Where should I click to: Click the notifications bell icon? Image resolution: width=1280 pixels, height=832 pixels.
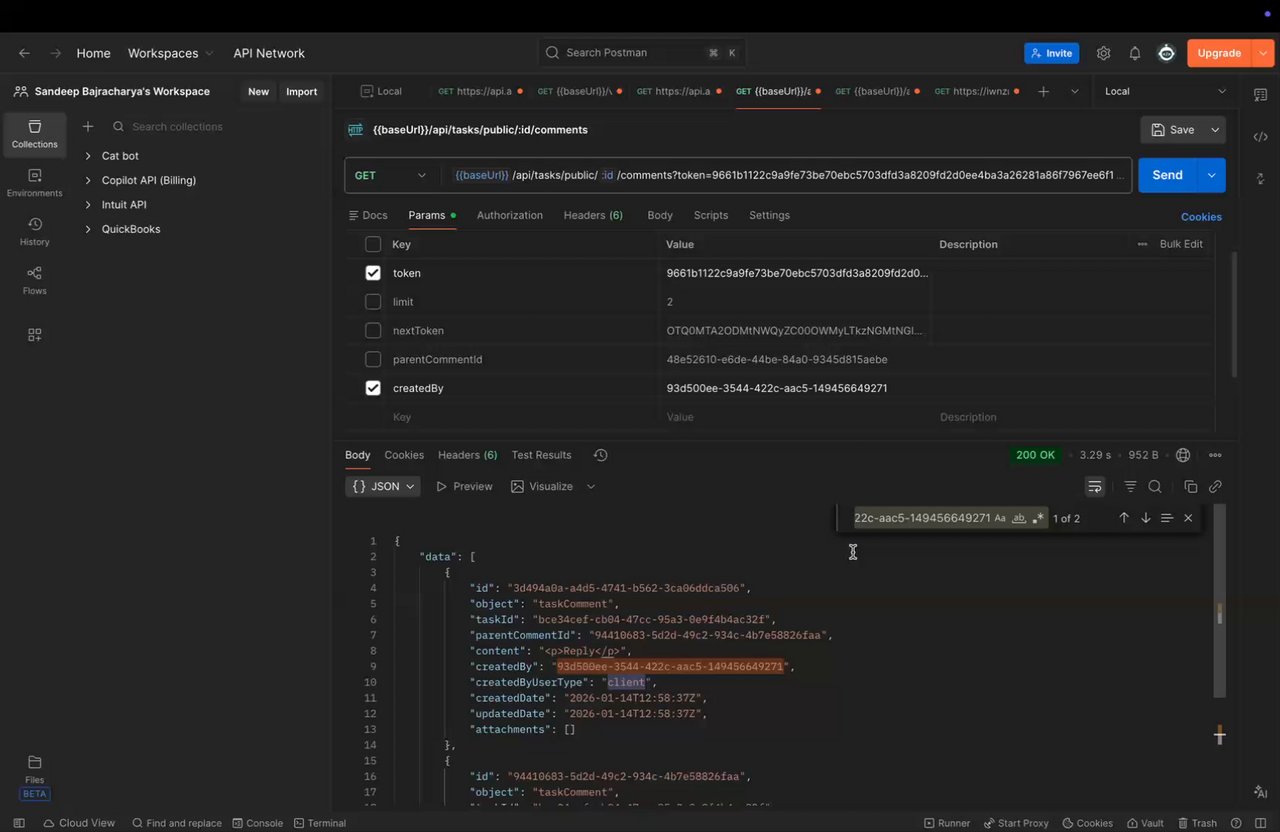[1135, 53]
